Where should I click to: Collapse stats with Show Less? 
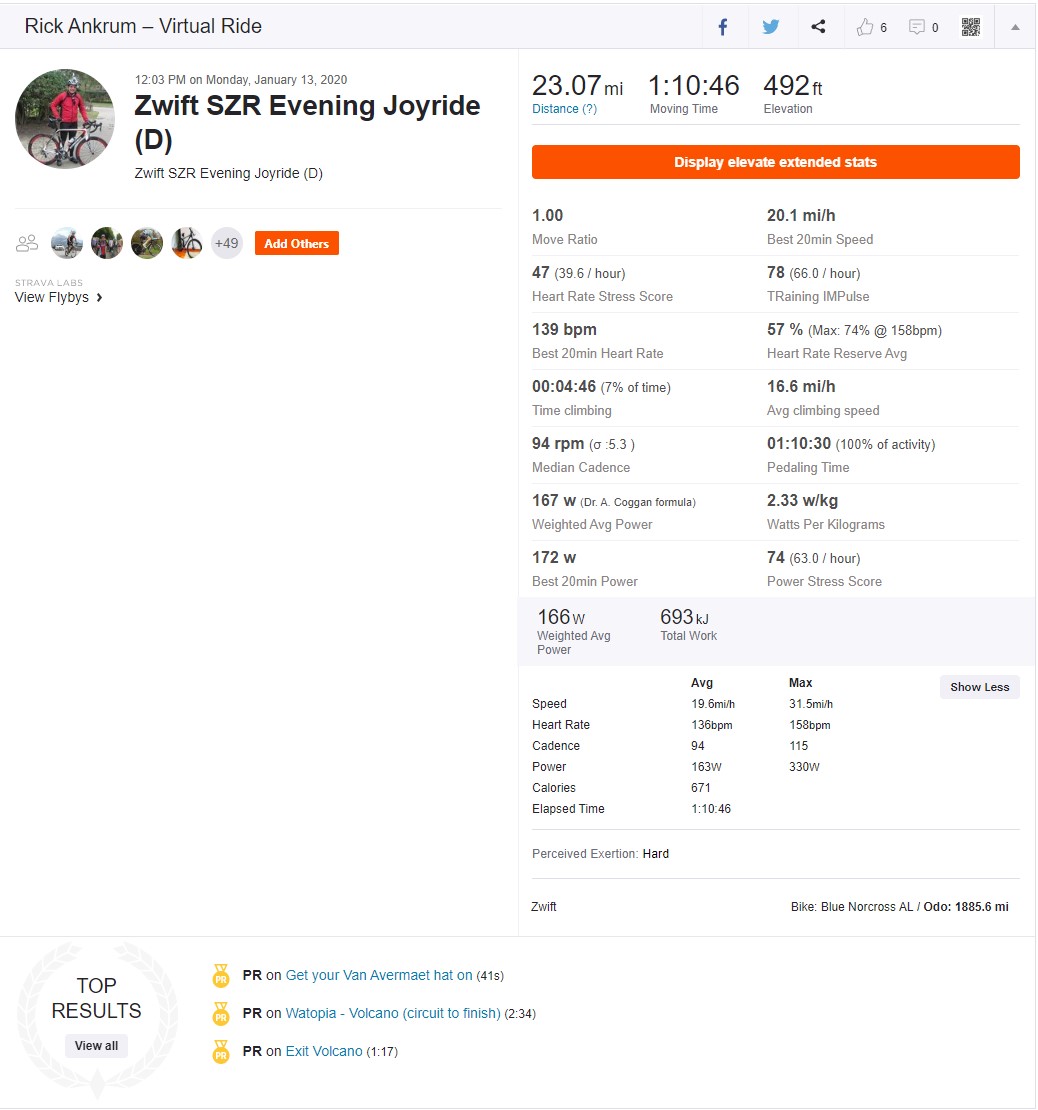point(979,687)
